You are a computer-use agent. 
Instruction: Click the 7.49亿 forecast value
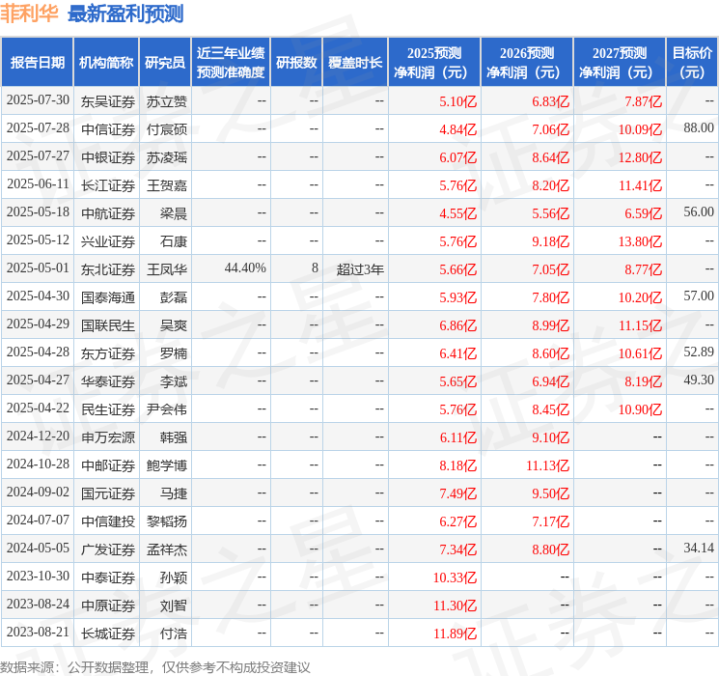(458, 493)
